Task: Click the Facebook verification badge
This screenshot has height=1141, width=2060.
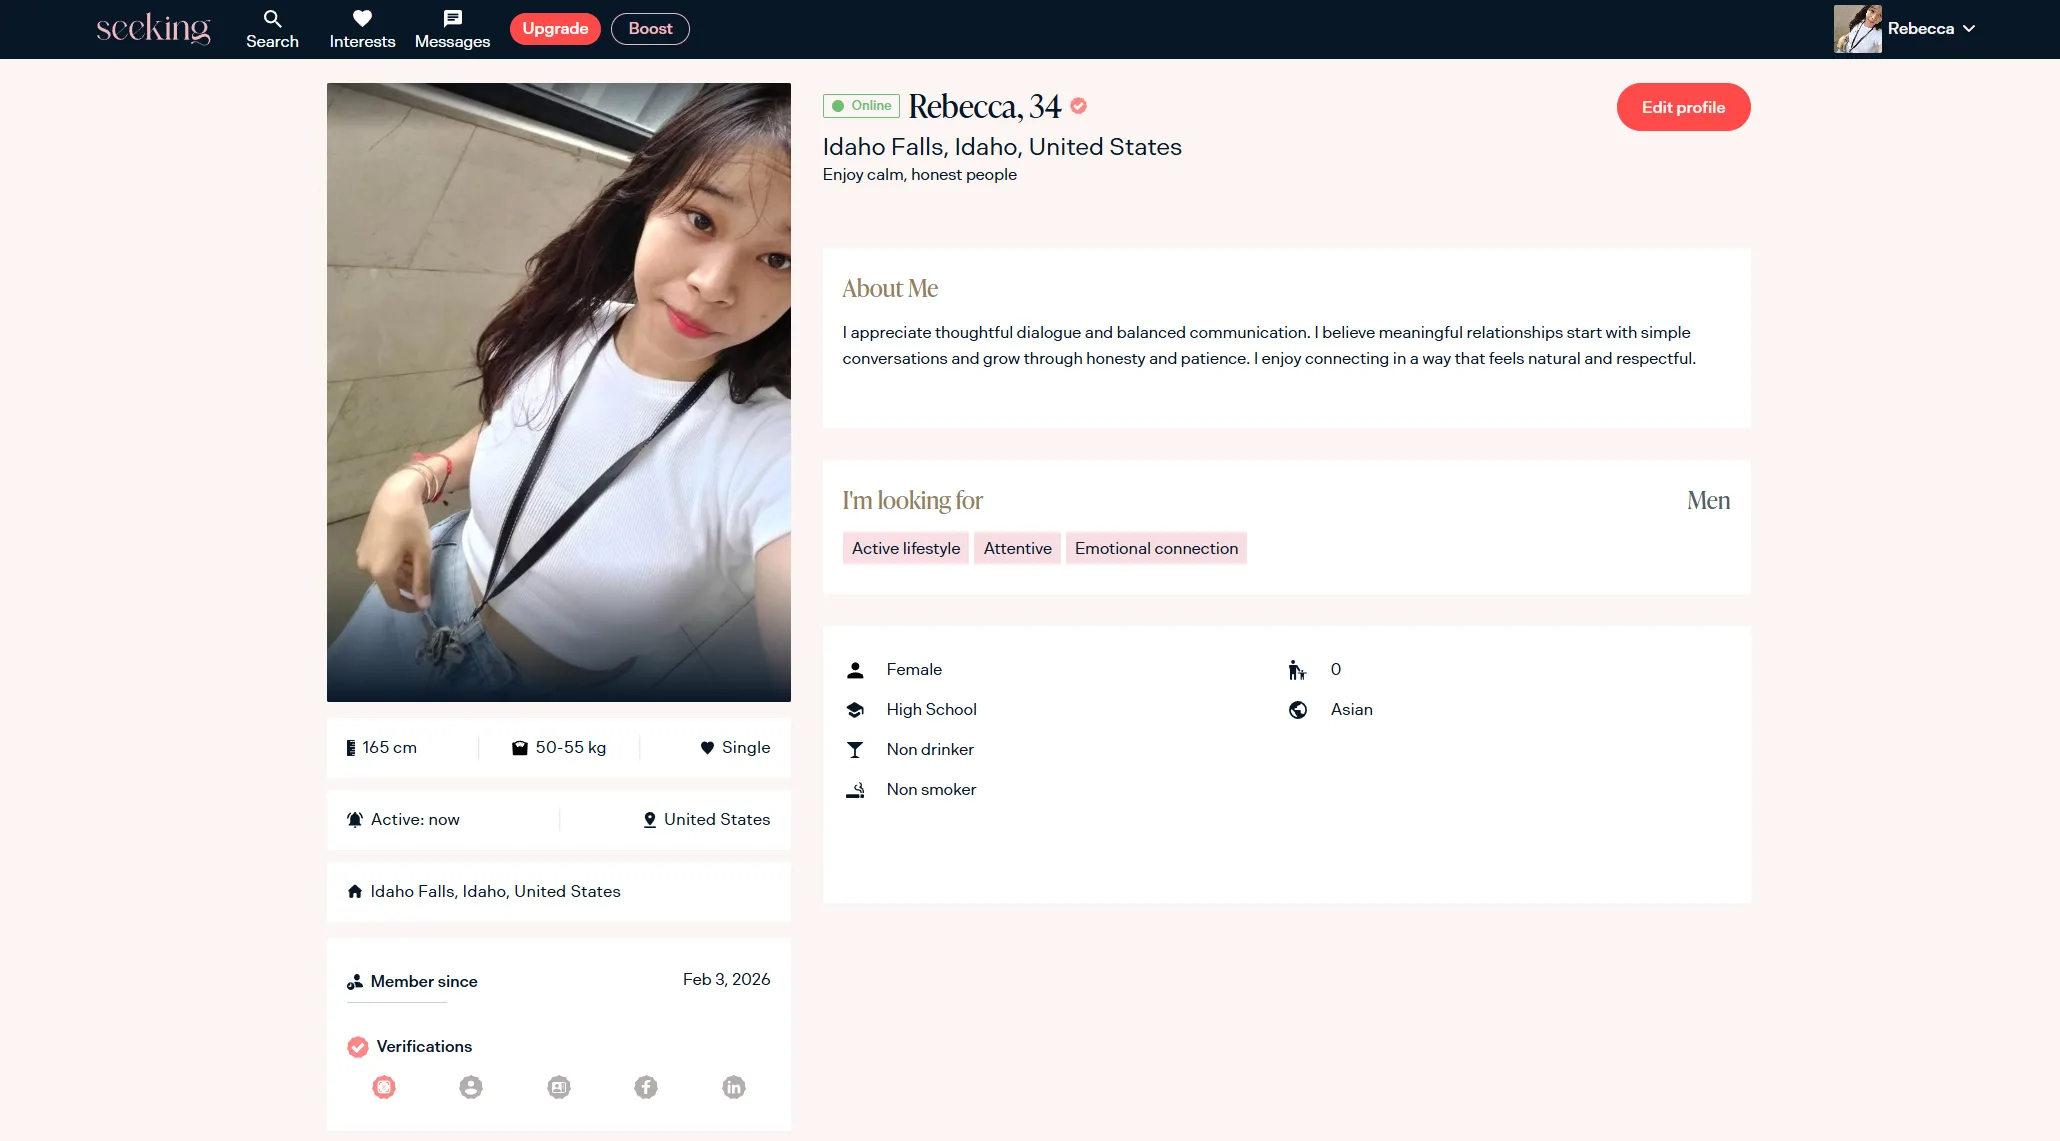Action: pos(646,1087)
